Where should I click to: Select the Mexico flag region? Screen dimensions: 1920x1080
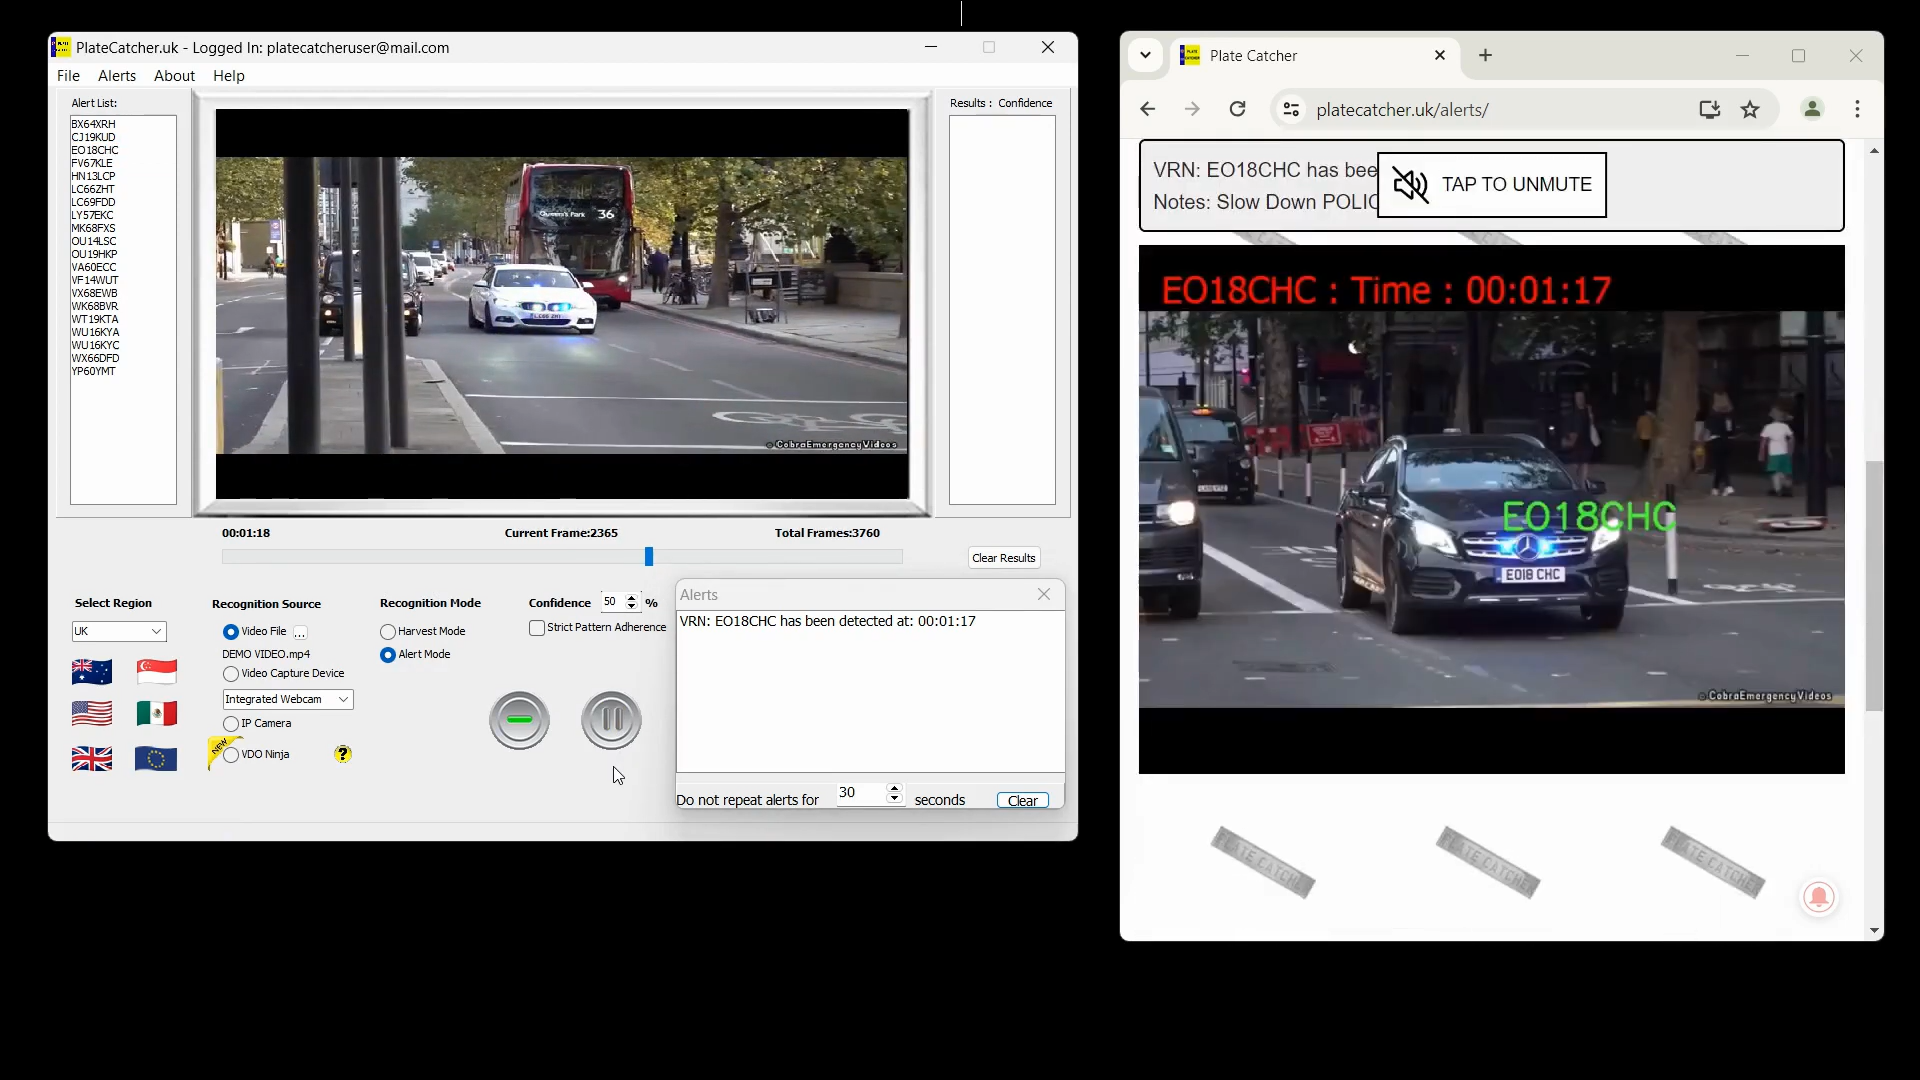pyautogui.click(x=157, y=714)
